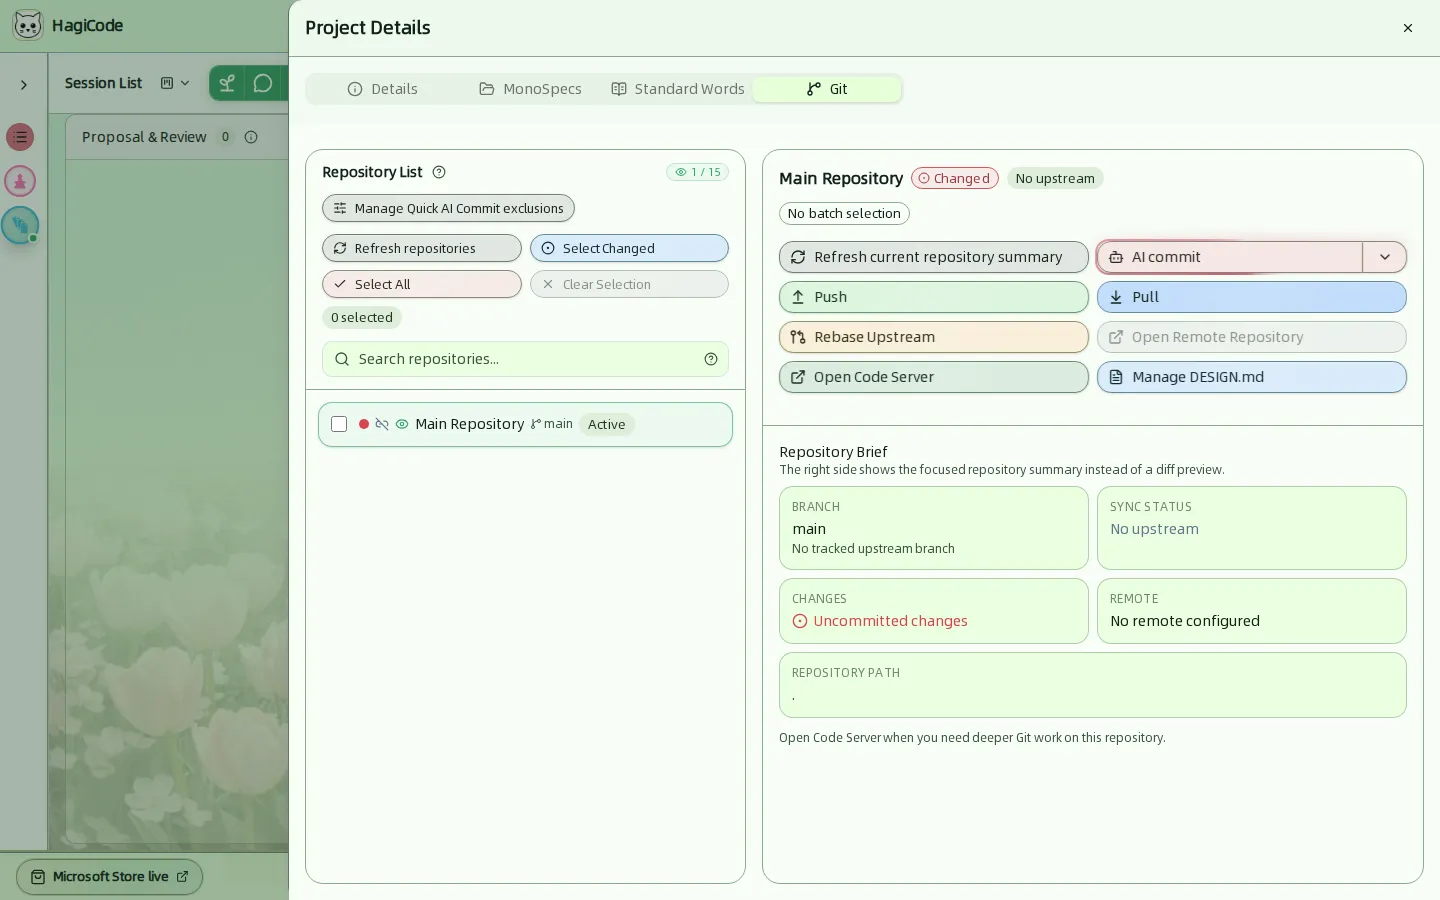1440x900 pixels.
Task: Switch to the Standard Words tab
Action: pyautogui.click(x=678, y=89)
